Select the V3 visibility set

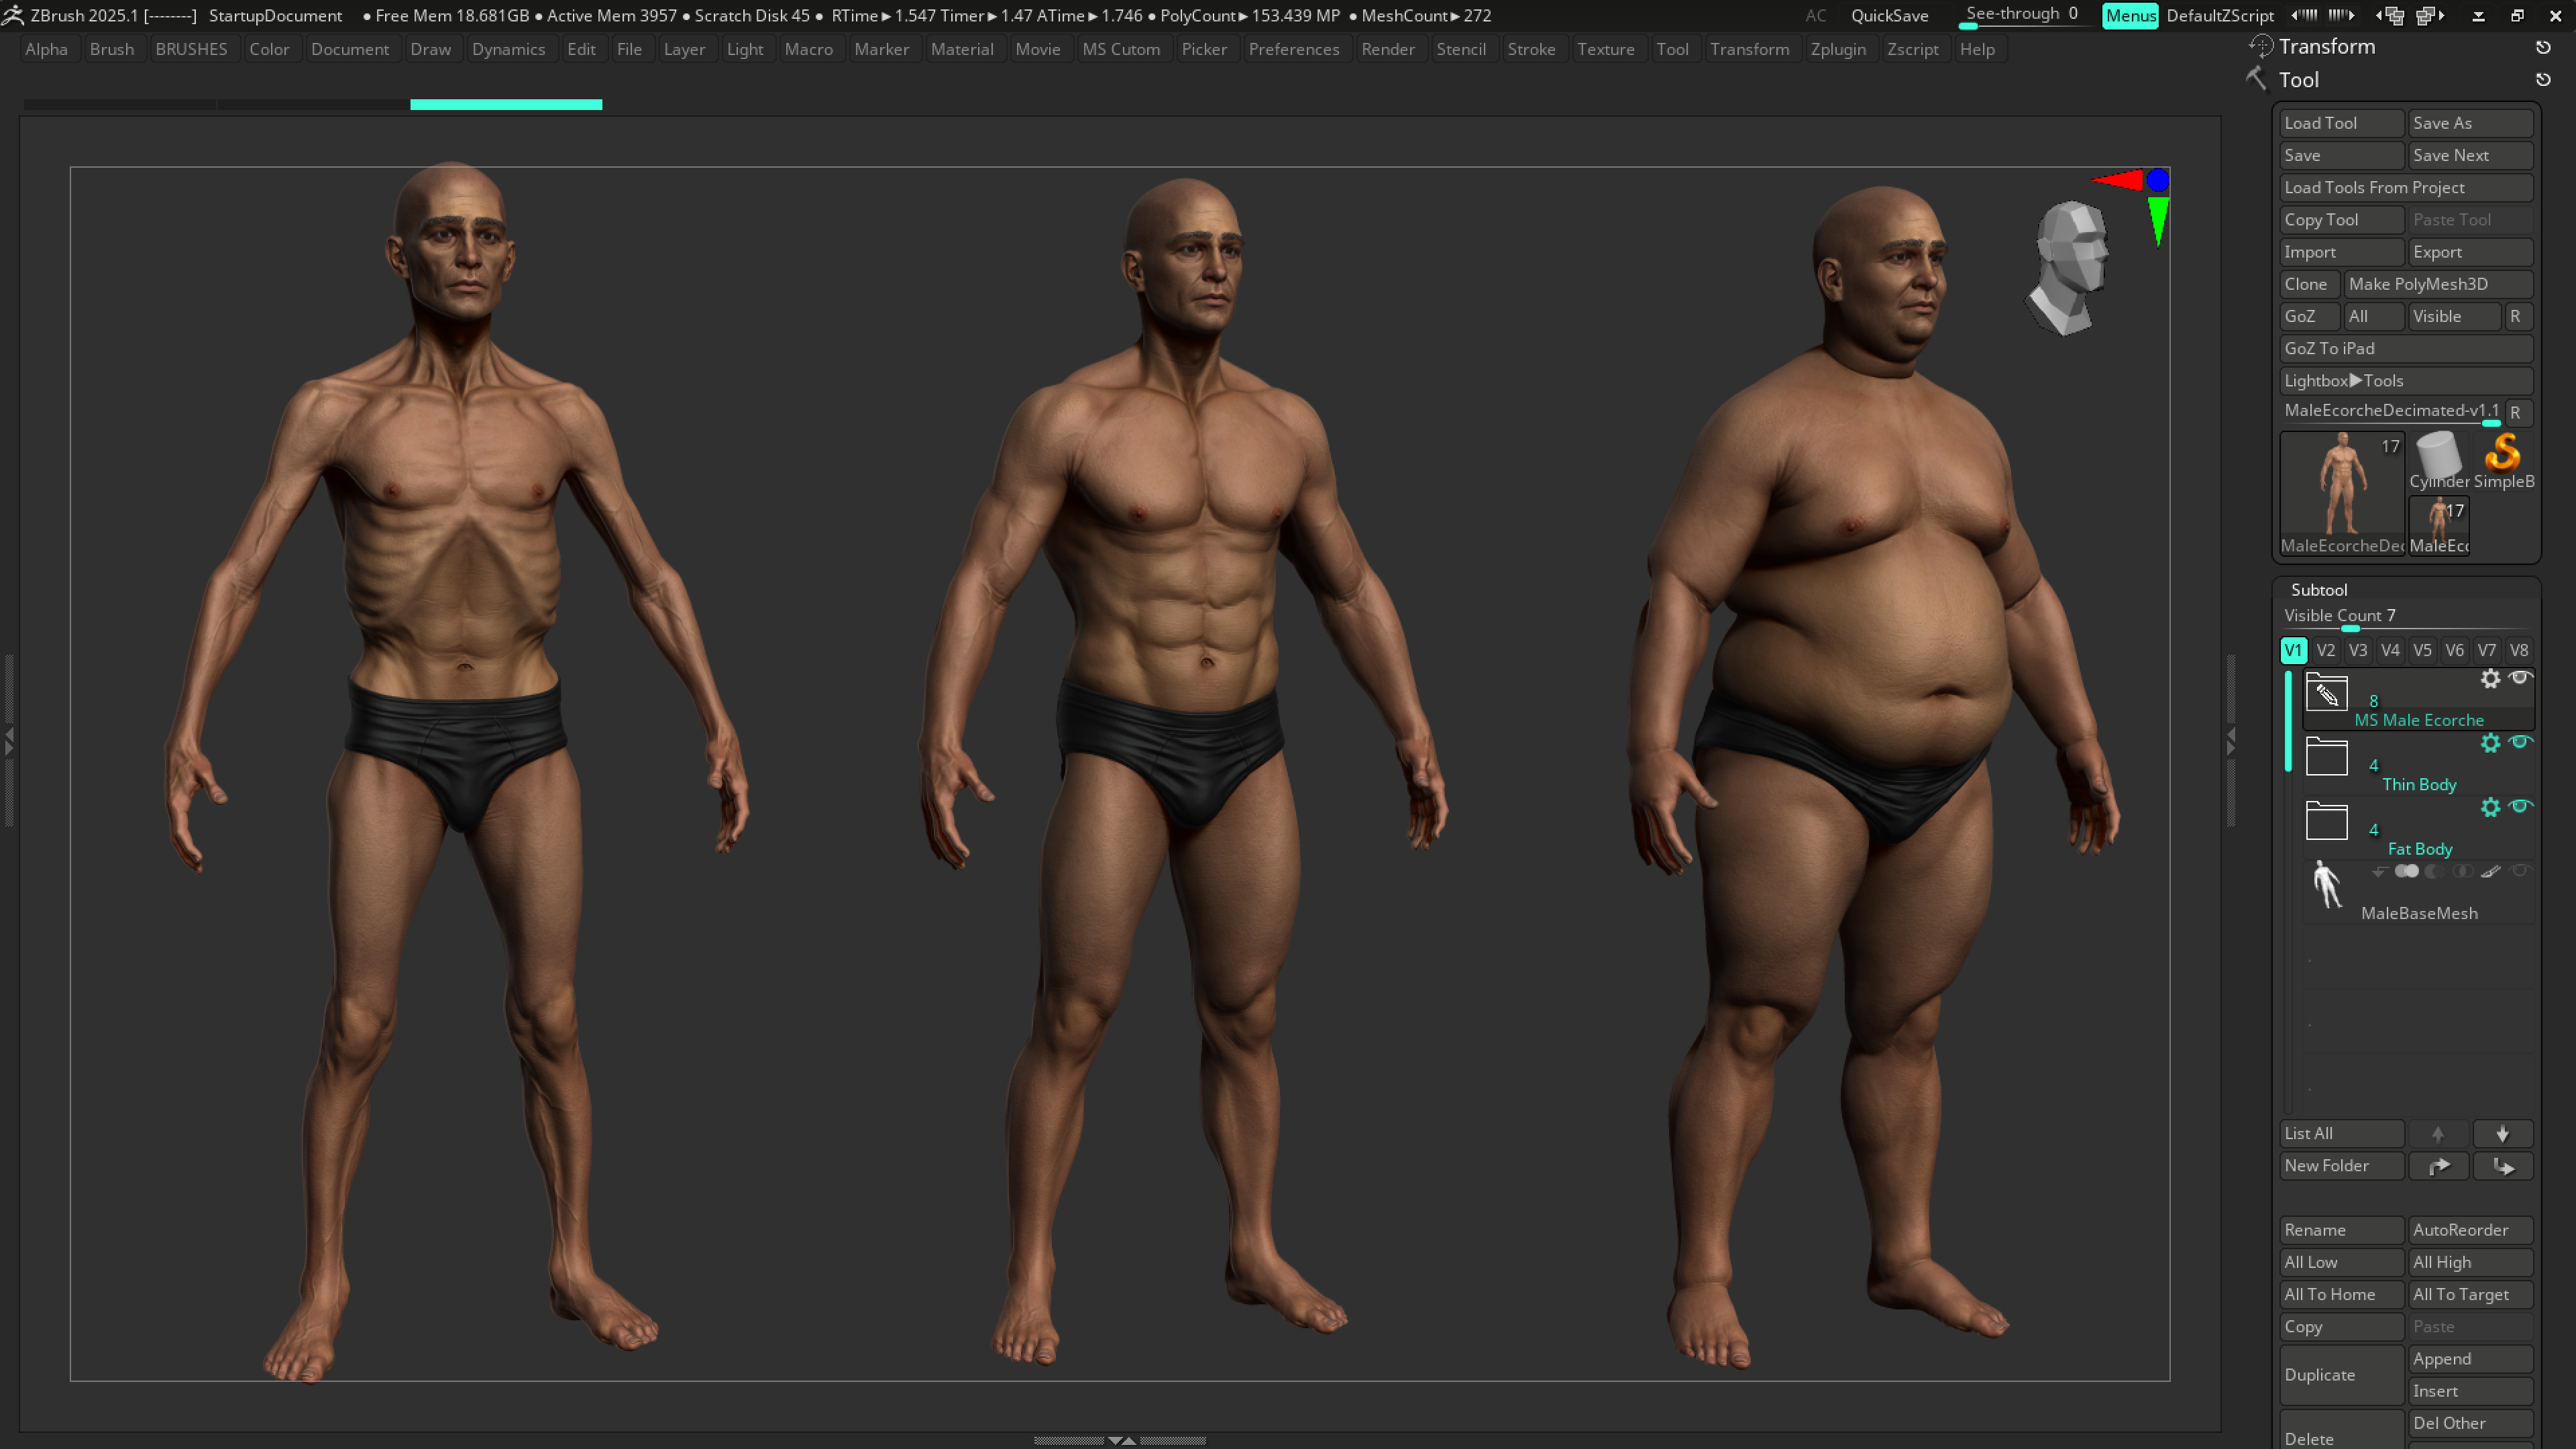pos(2358,650)
